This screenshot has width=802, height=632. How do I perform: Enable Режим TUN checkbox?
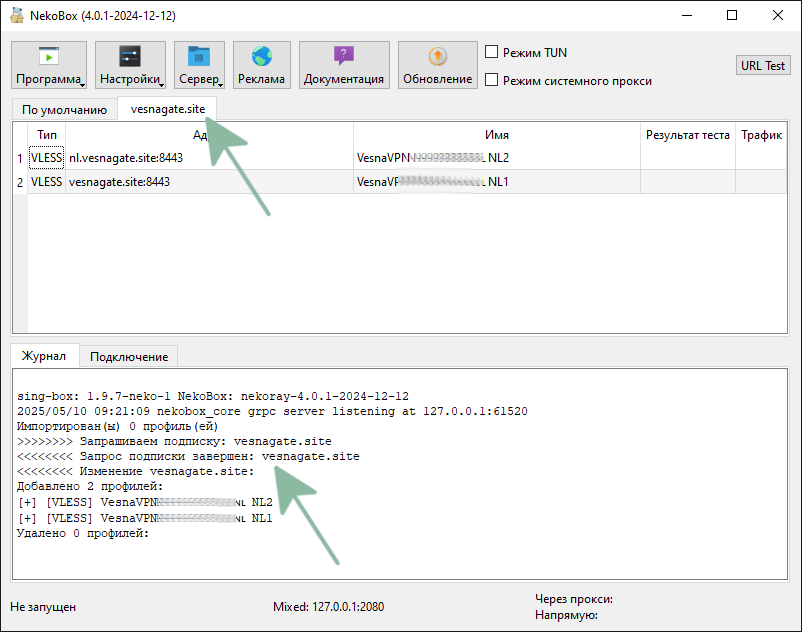[491, 52]
